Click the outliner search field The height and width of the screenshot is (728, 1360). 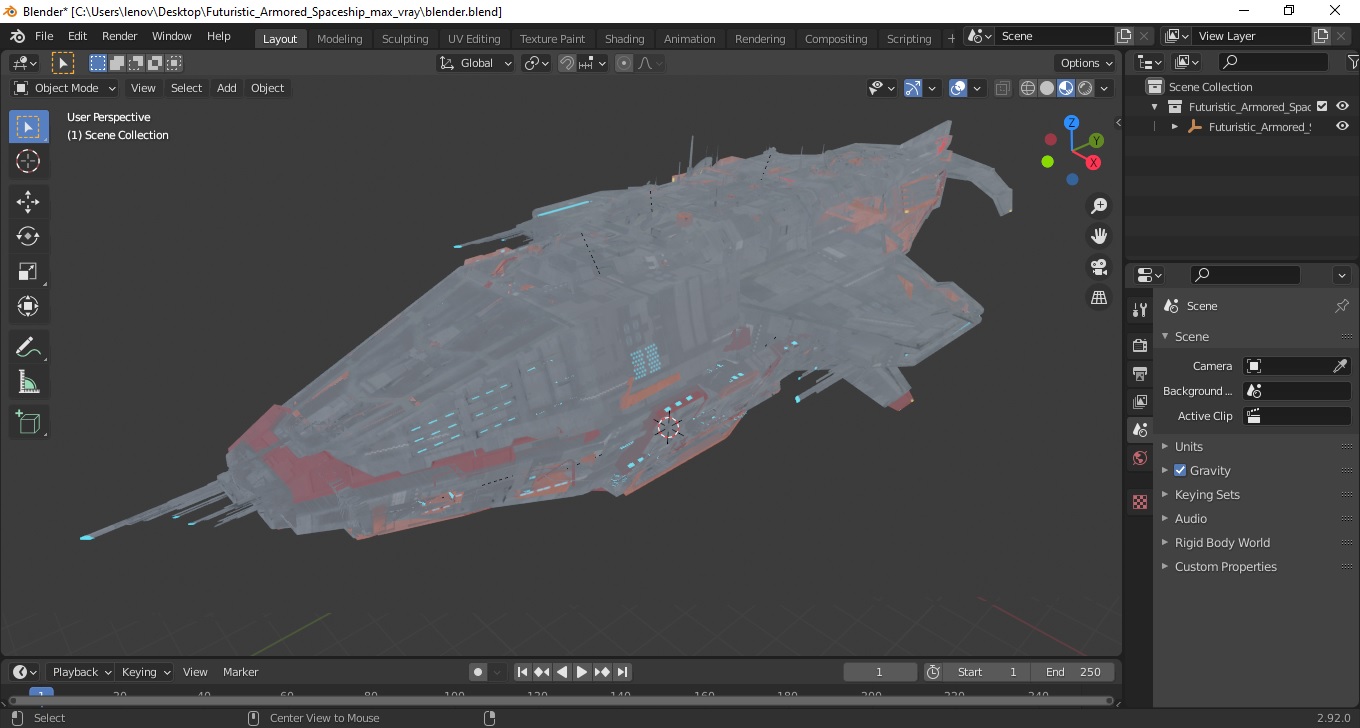point(1272,62)
